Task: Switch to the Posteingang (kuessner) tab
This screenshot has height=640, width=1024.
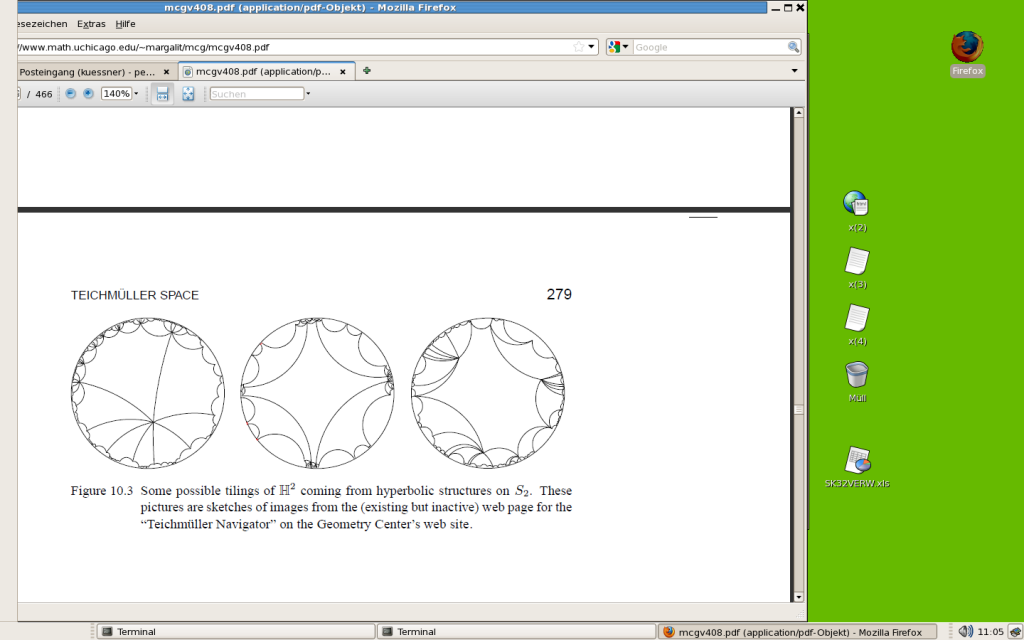Action: point(88,72)
